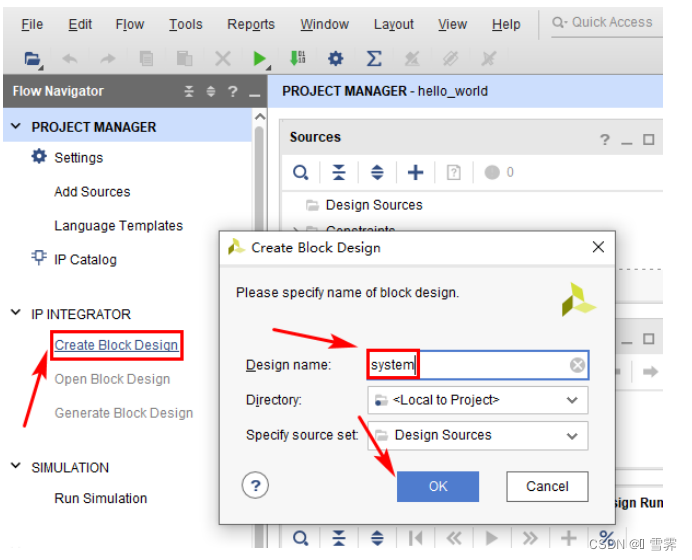Select Design Sources folder in Sources tree
Image resolution: width=692 pixels, height=560 pixels.
pos(374,205)
